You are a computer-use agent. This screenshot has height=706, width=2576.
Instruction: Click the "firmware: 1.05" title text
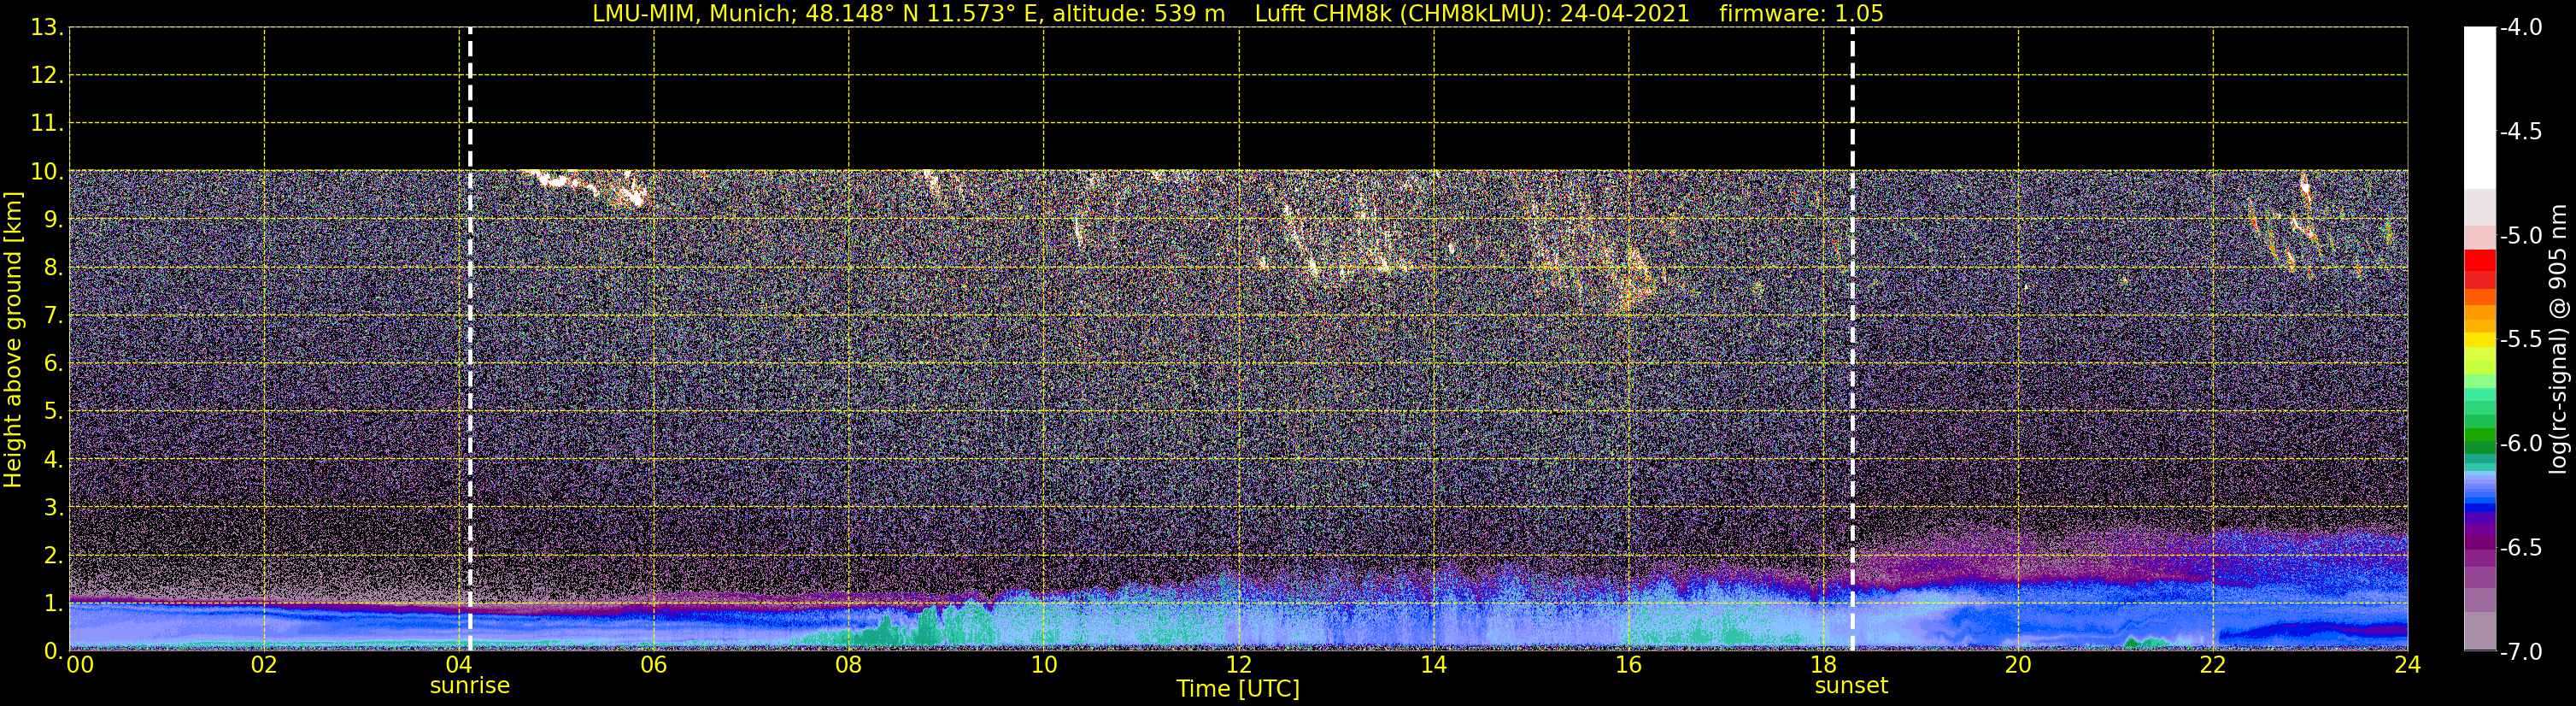[x=1801, y=14]
